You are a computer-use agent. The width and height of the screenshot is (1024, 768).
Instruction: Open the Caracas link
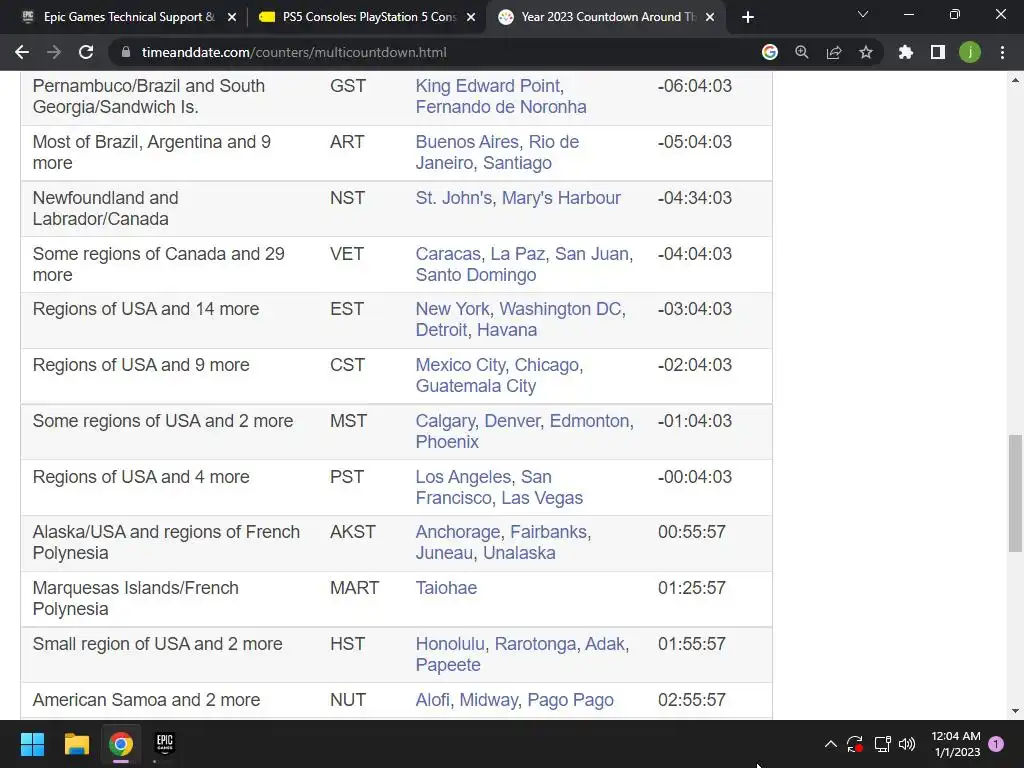[x=448, y=253]
